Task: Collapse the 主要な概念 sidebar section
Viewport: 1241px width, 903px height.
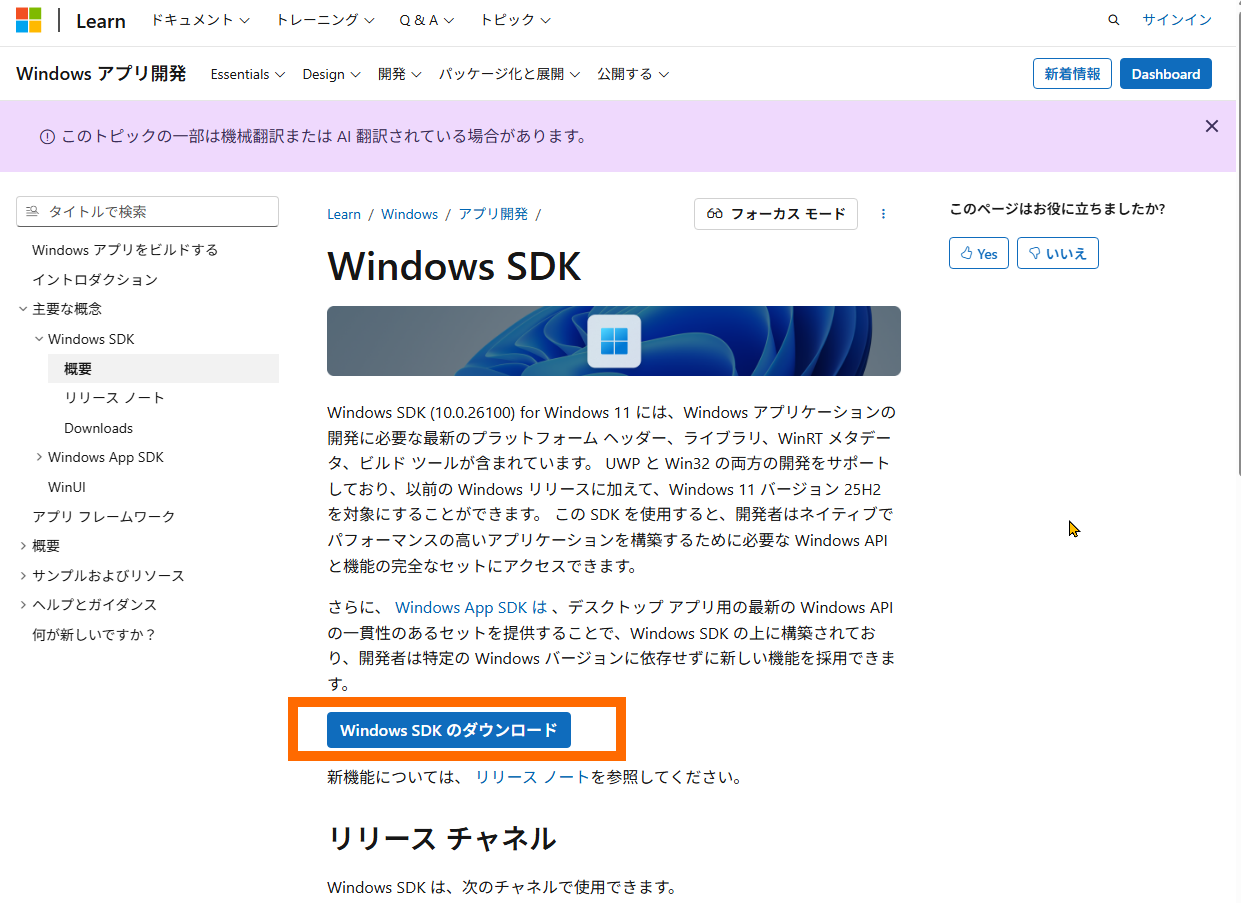Action: click(23, 309)
